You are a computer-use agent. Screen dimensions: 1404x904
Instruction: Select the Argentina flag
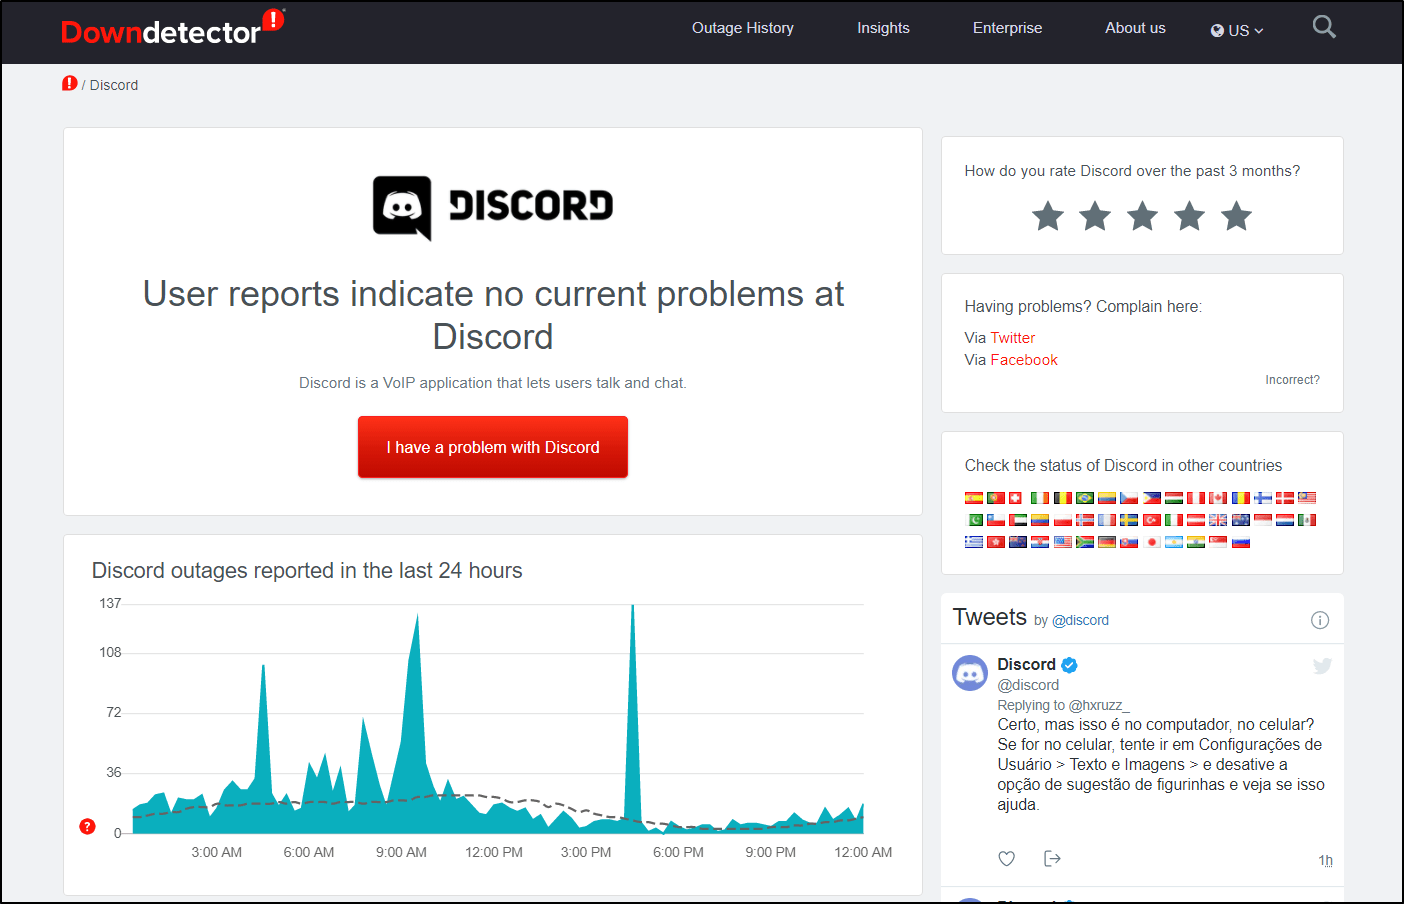(1174, 542)
